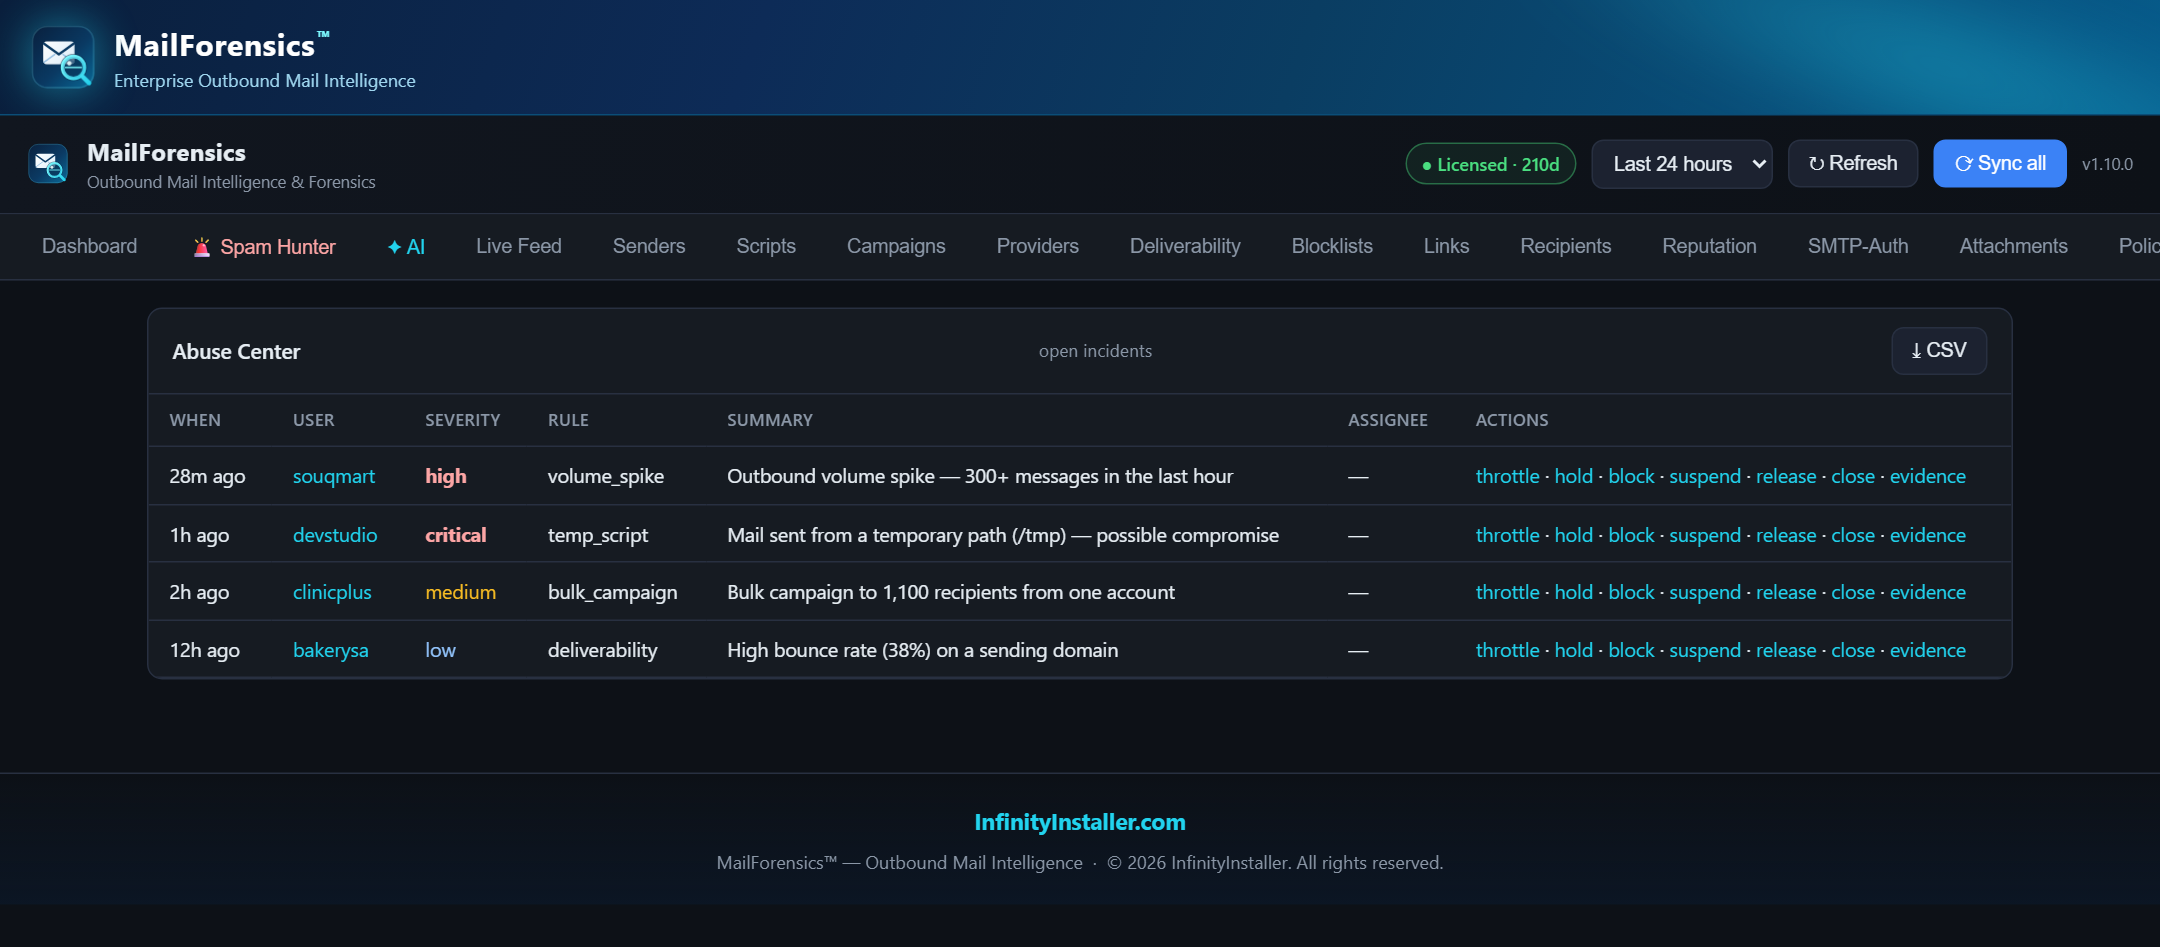
Task: Click the Sync all button
Action: pos(2000,163)
